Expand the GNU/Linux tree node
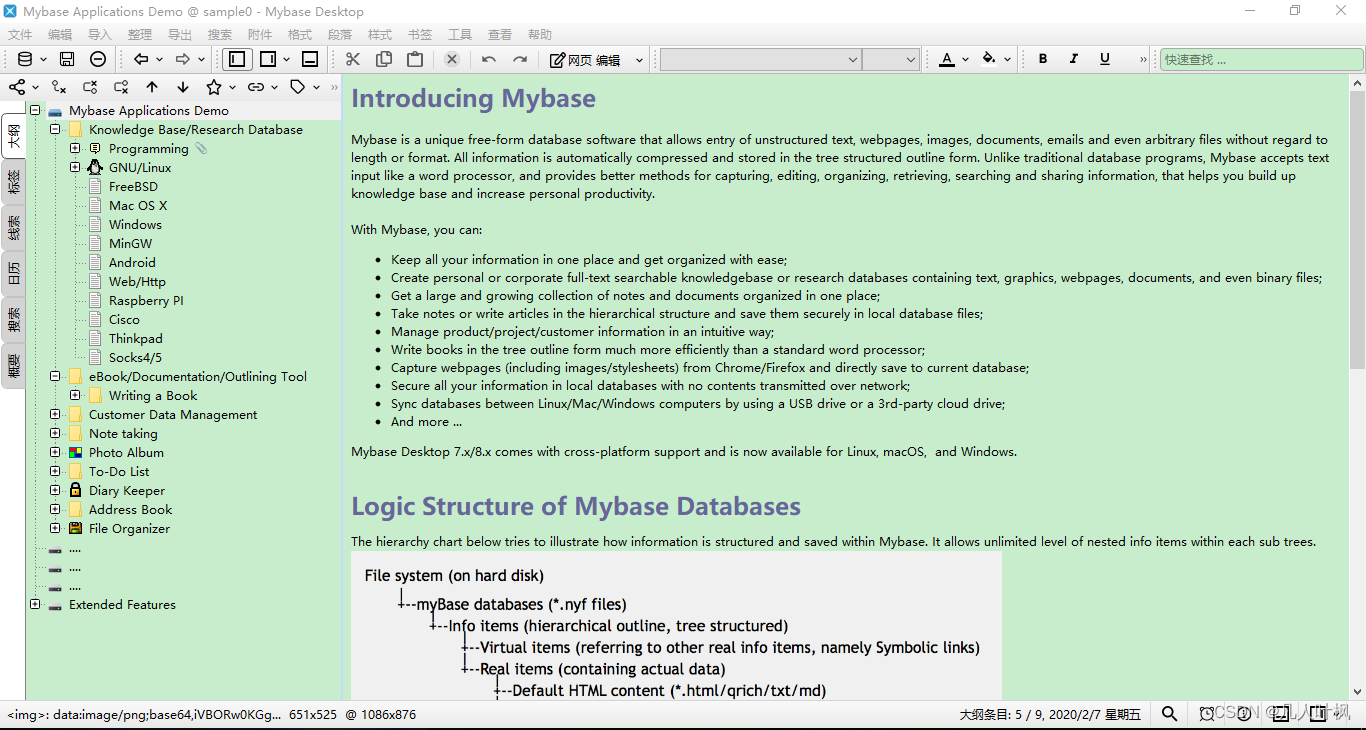The height and width of the screenshot is (730, 1366). point(75,167)
